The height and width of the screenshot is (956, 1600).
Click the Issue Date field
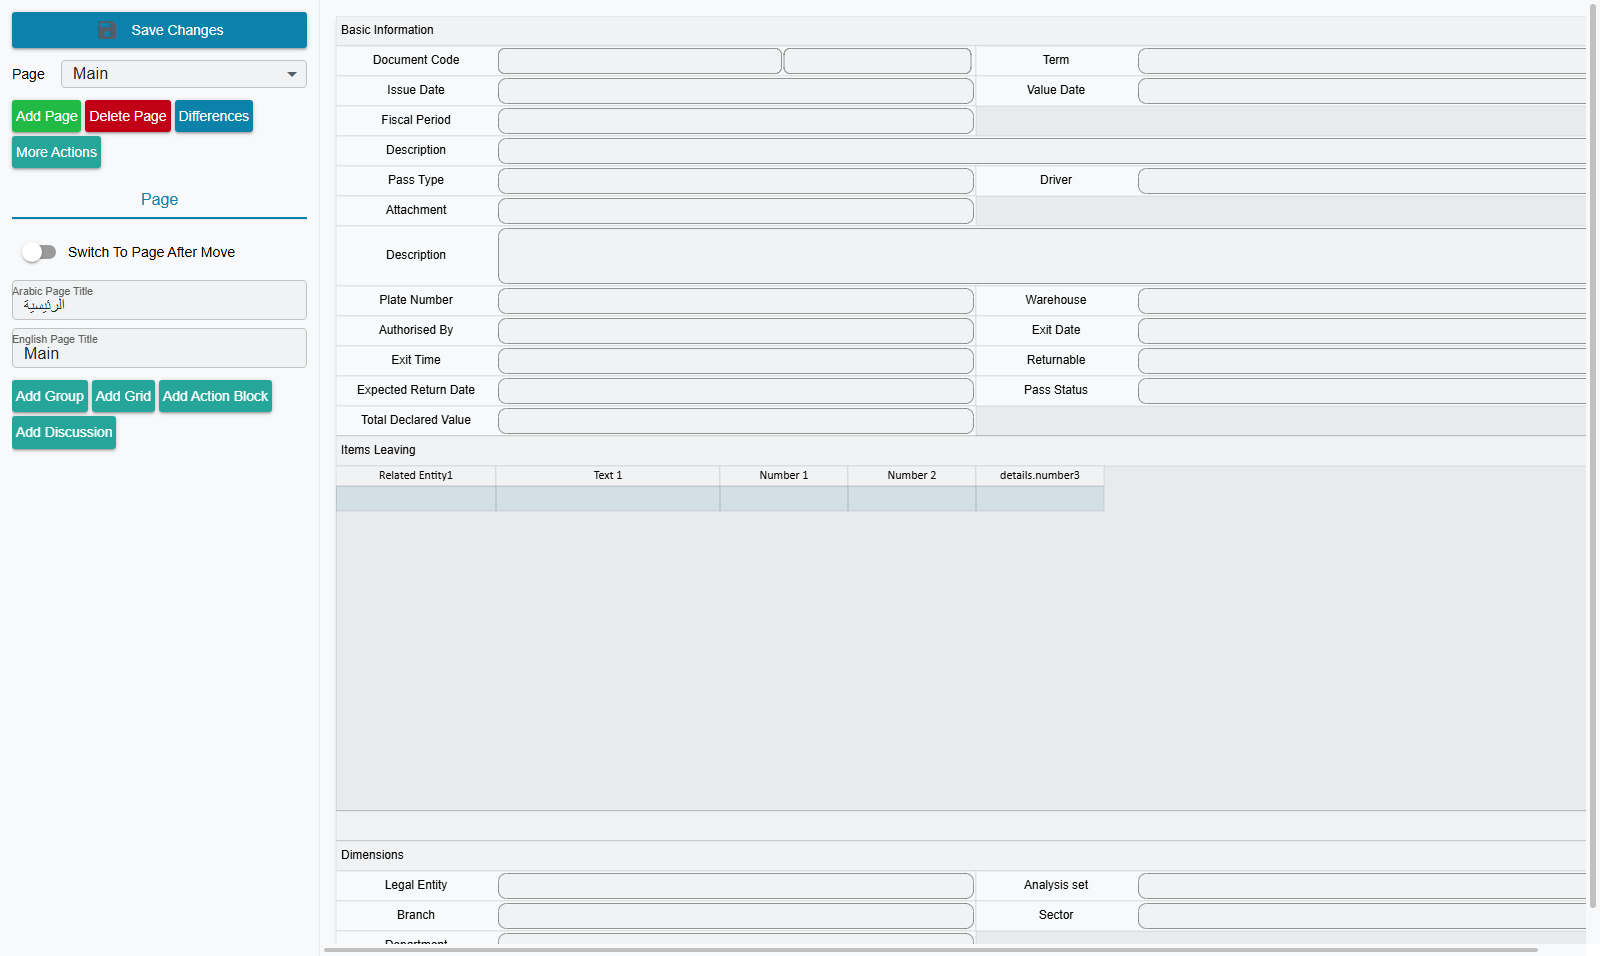pos(736,91)
